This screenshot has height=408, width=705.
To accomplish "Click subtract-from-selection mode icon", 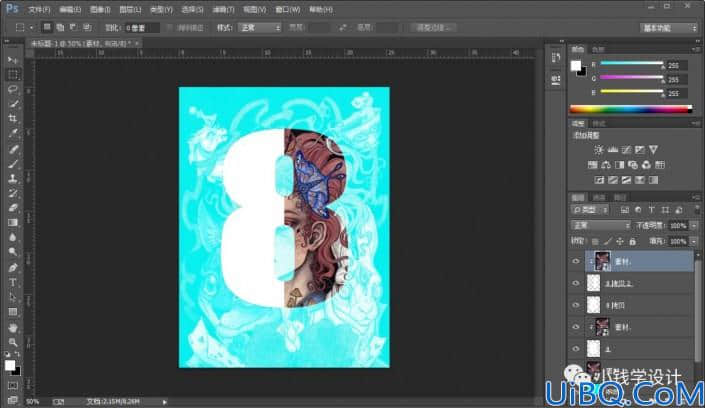I will click(73, 27).
